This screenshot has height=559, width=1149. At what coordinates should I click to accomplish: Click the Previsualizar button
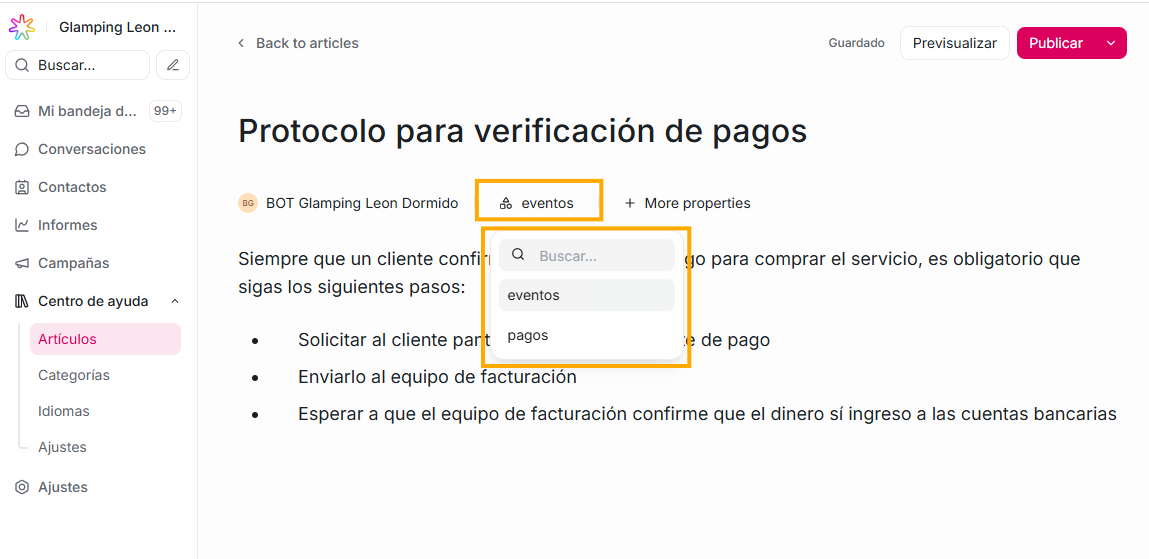954,43
